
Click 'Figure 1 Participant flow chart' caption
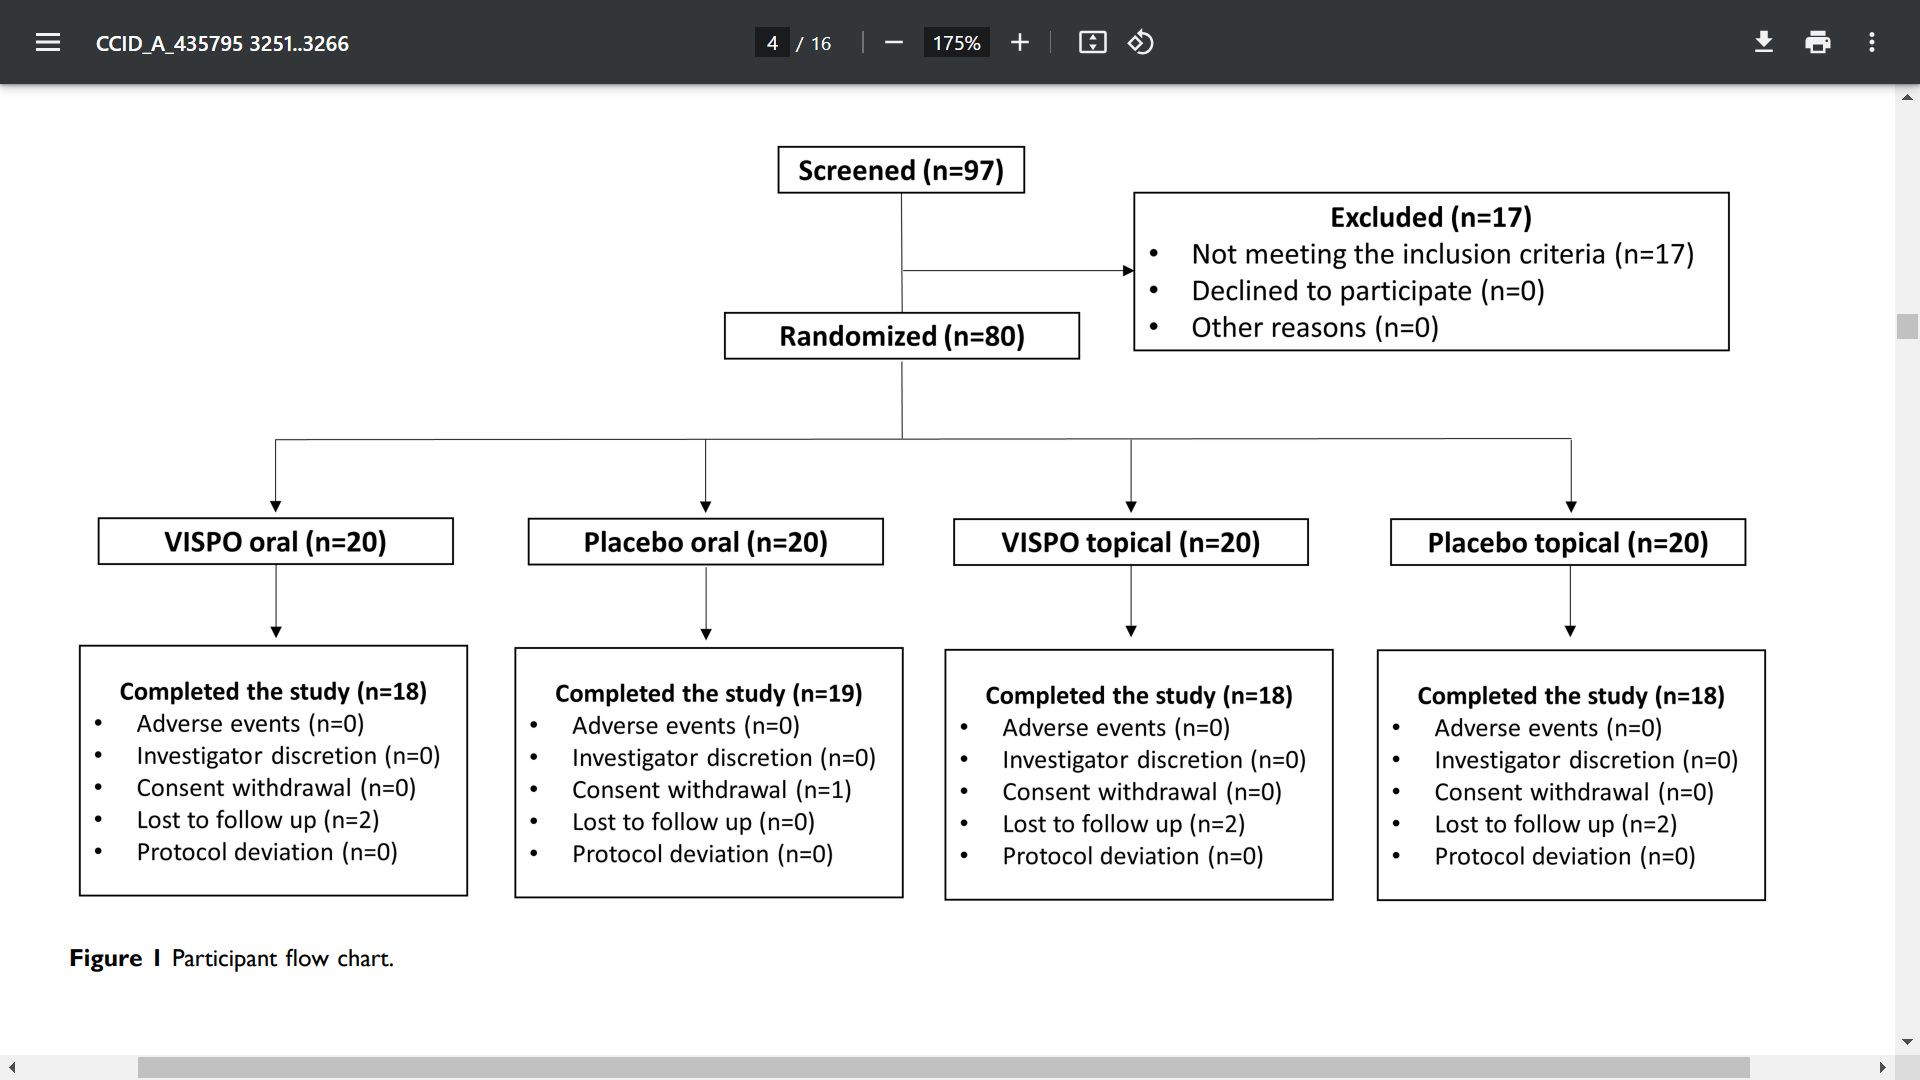coord(231,958)
